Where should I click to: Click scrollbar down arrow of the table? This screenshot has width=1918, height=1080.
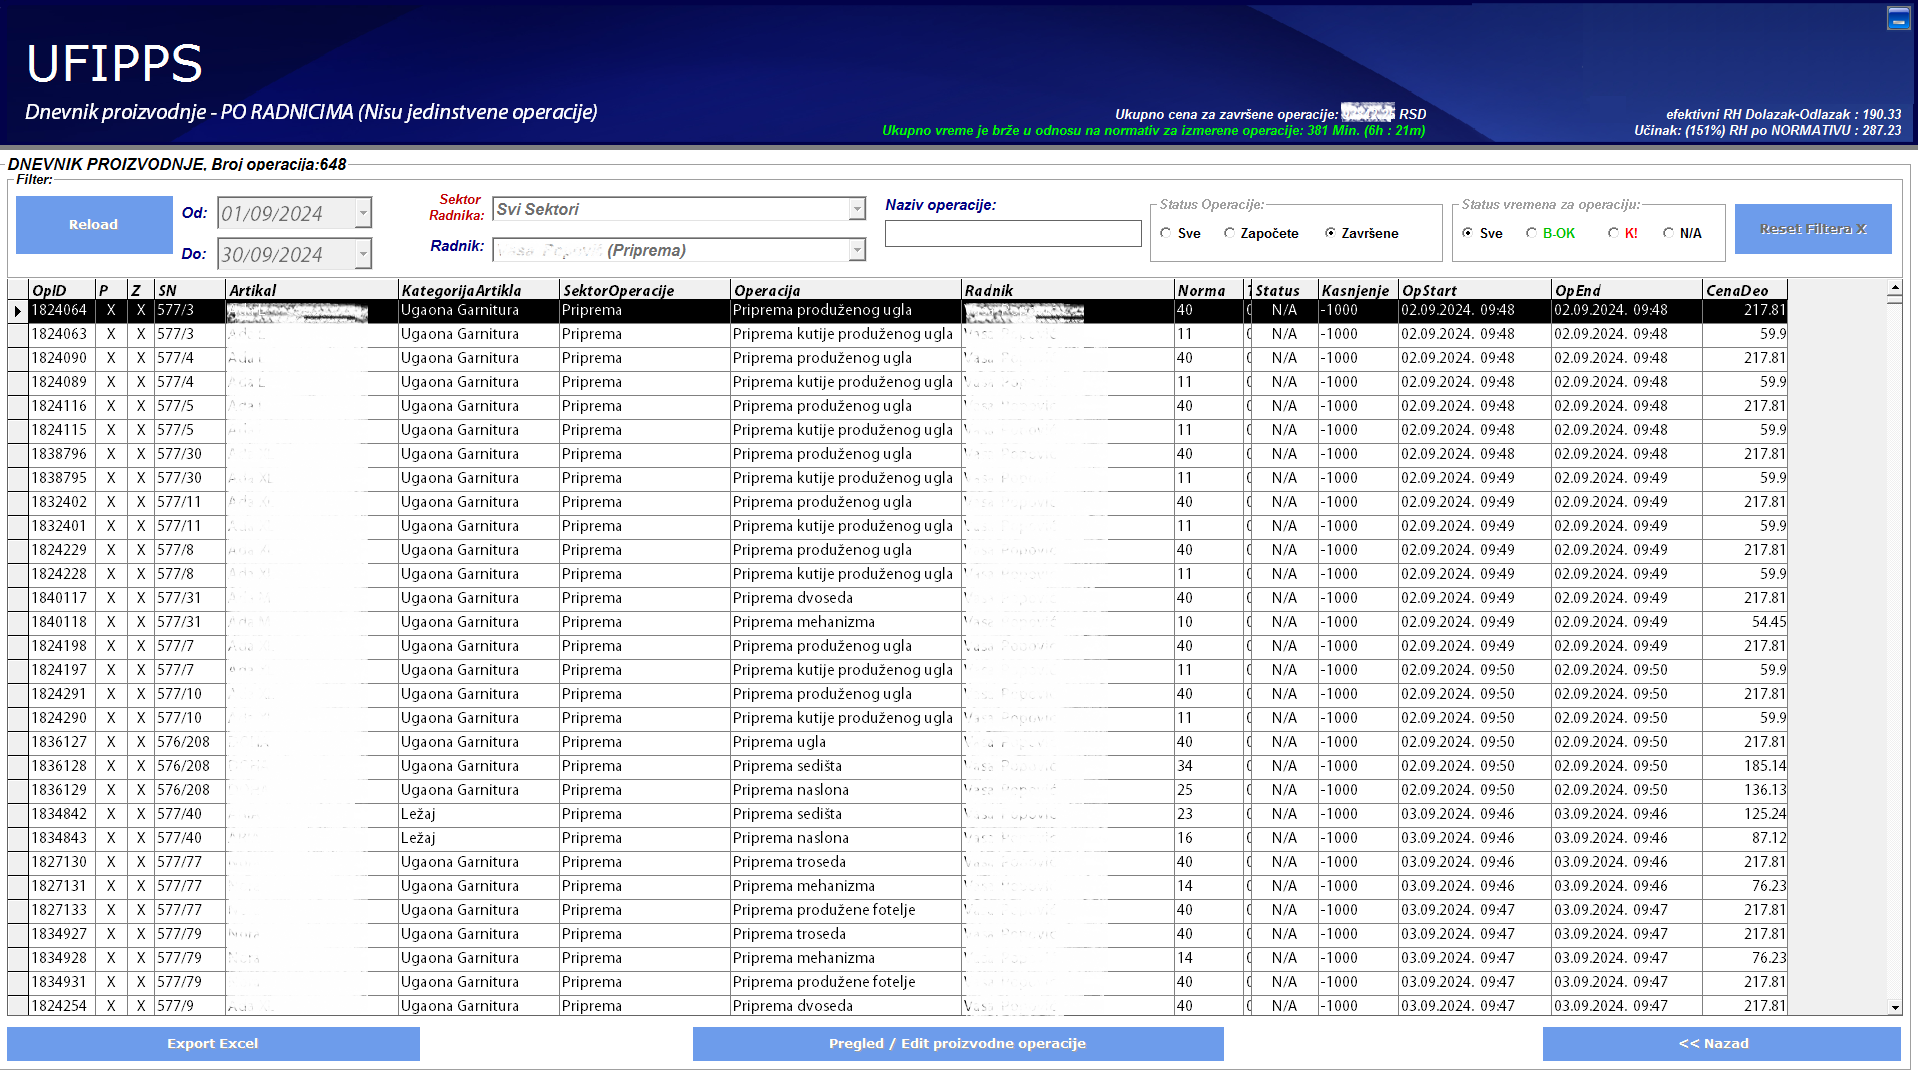point(1894,1008)
